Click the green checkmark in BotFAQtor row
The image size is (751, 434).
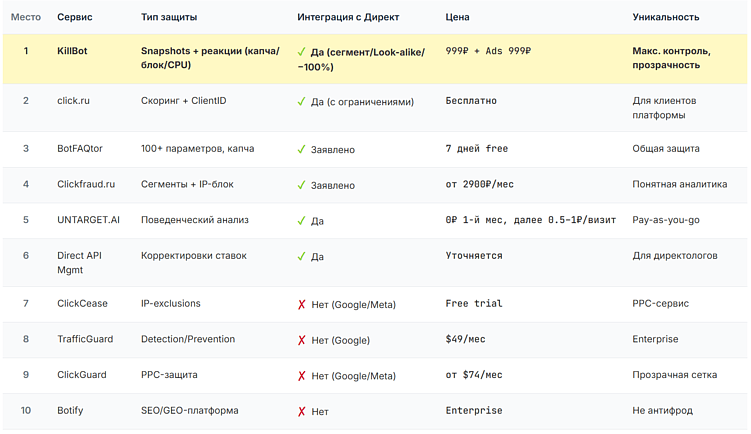[301, 149]
